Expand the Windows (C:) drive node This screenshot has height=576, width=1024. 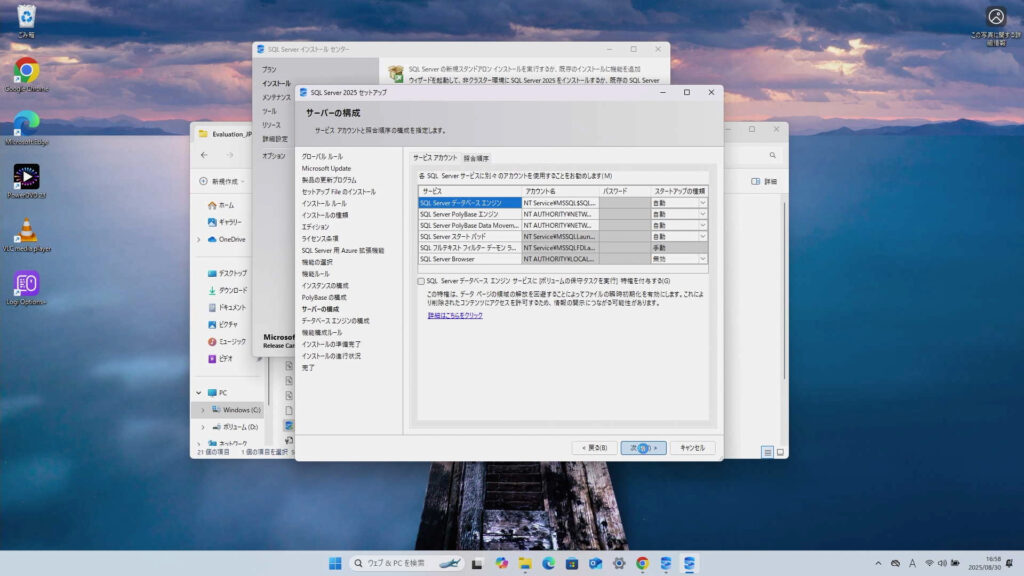[x=203, y=410]
